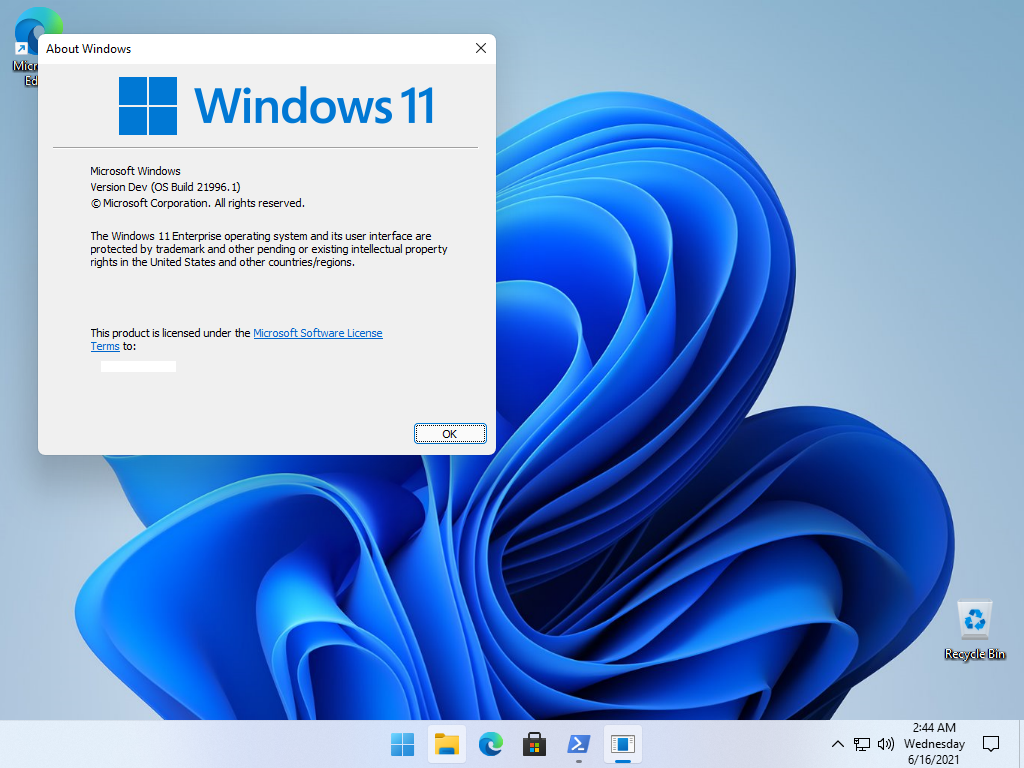Screen dimensions: 1024x768
Task: Expand hidden system tray icons
Action: [838, 744]
